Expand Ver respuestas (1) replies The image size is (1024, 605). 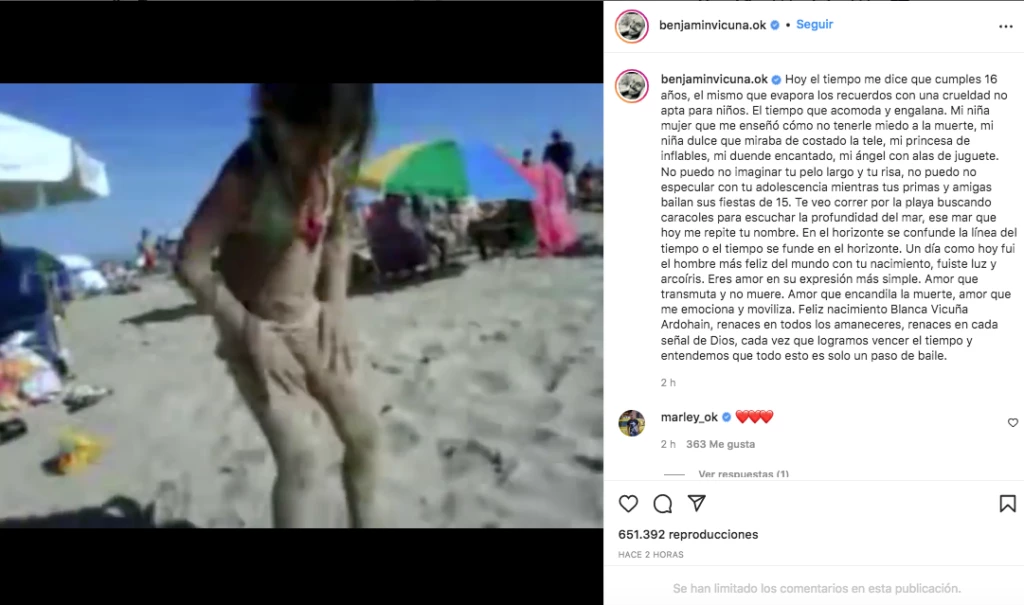pos(743,474)
